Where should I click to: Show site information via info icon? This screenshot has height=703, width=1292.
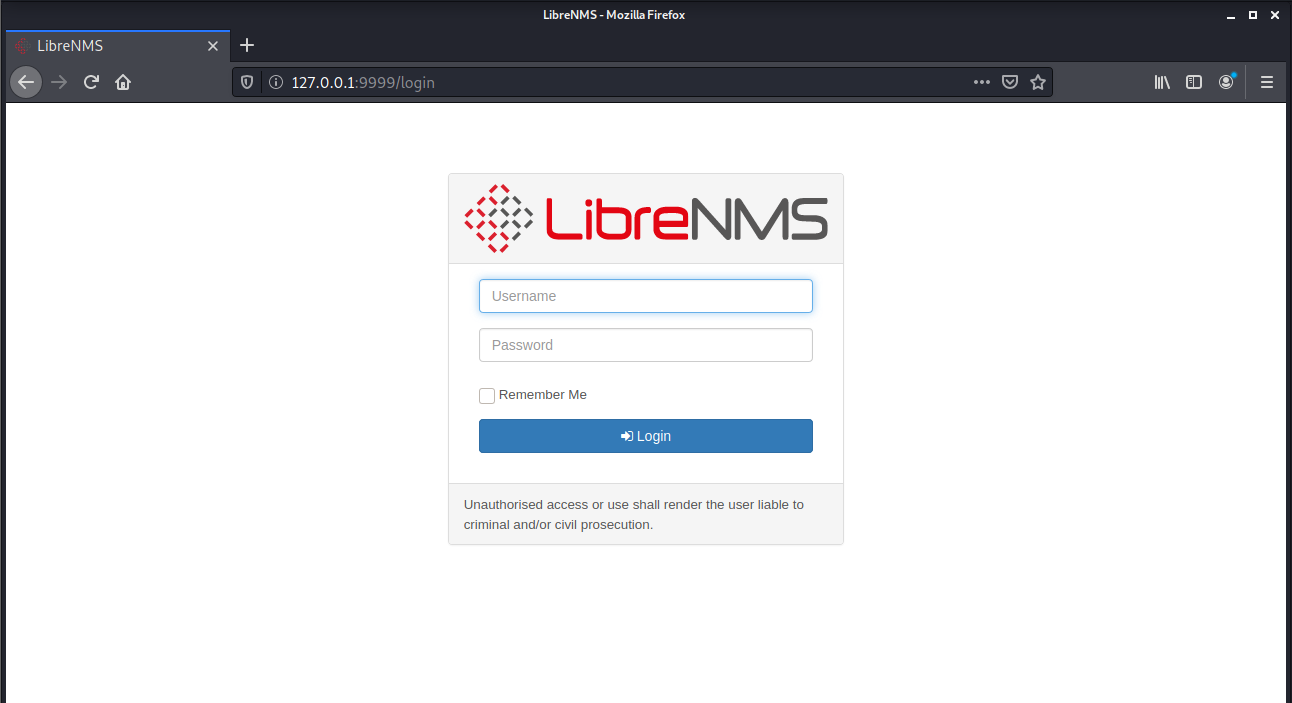pyautogui.click(x=276, y=82)
